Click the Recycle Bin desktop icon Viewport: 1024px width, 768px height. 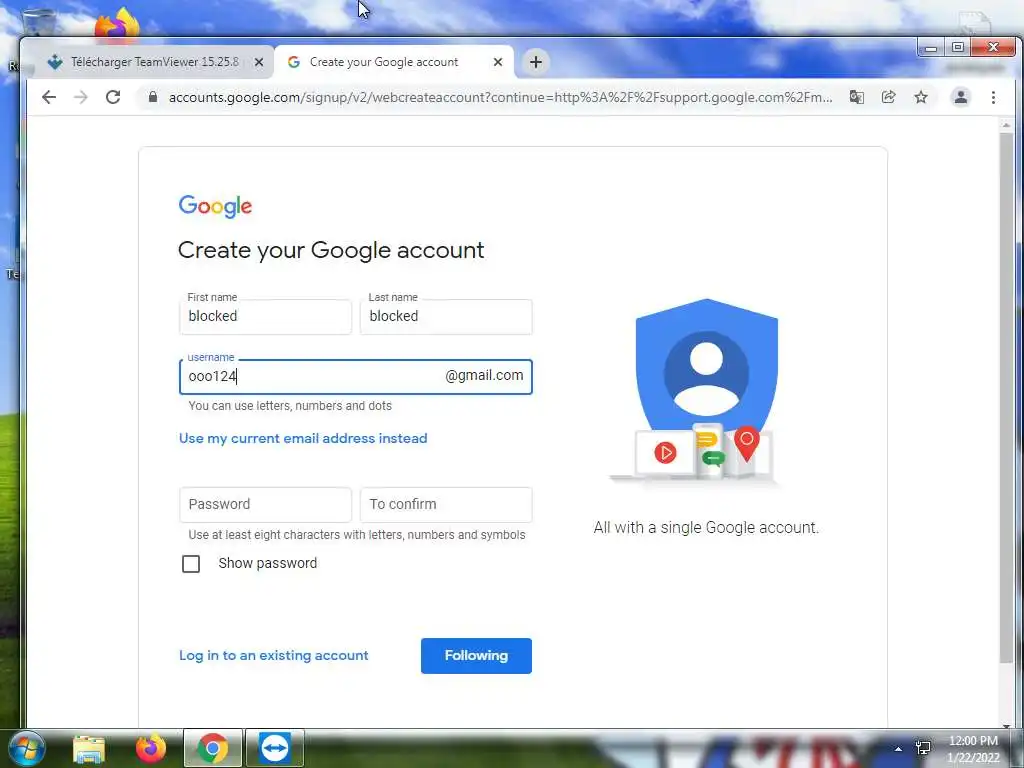click(x=38, y=21)
